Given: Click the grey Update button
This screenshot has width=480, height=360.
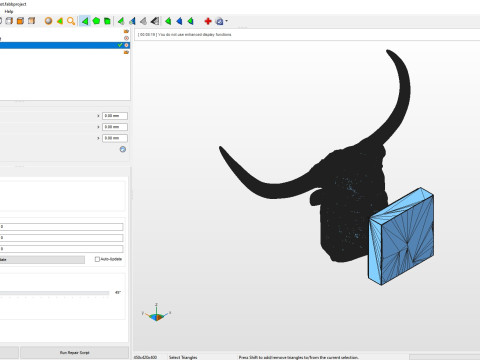Looking at the screenshot, I should click(42, 260).
